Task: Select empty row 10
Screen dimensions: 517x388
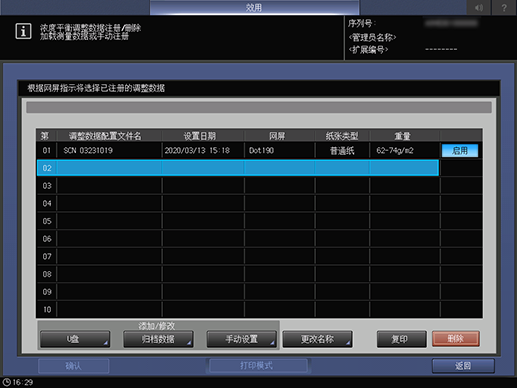Action: pyautogui.click(x=238, y=309)
